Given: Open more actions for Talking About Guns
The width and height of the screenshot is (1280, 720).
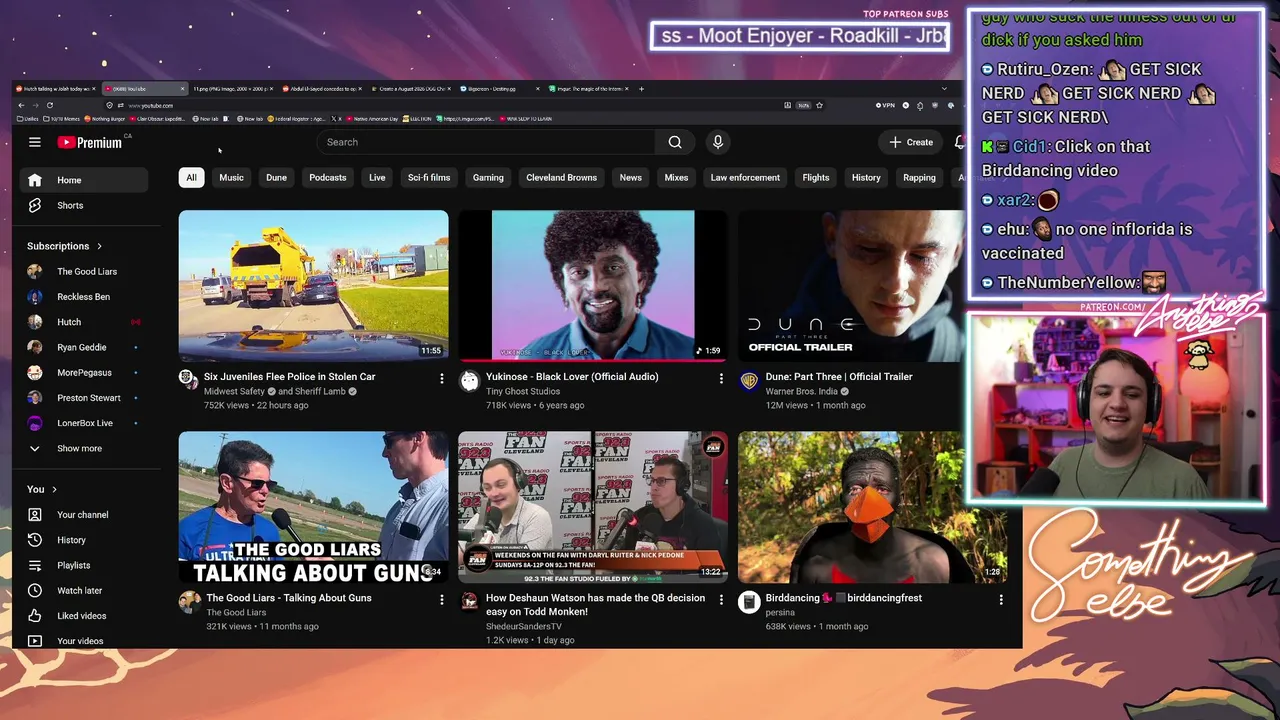Looking at the screenshot, I should point(441,599).
